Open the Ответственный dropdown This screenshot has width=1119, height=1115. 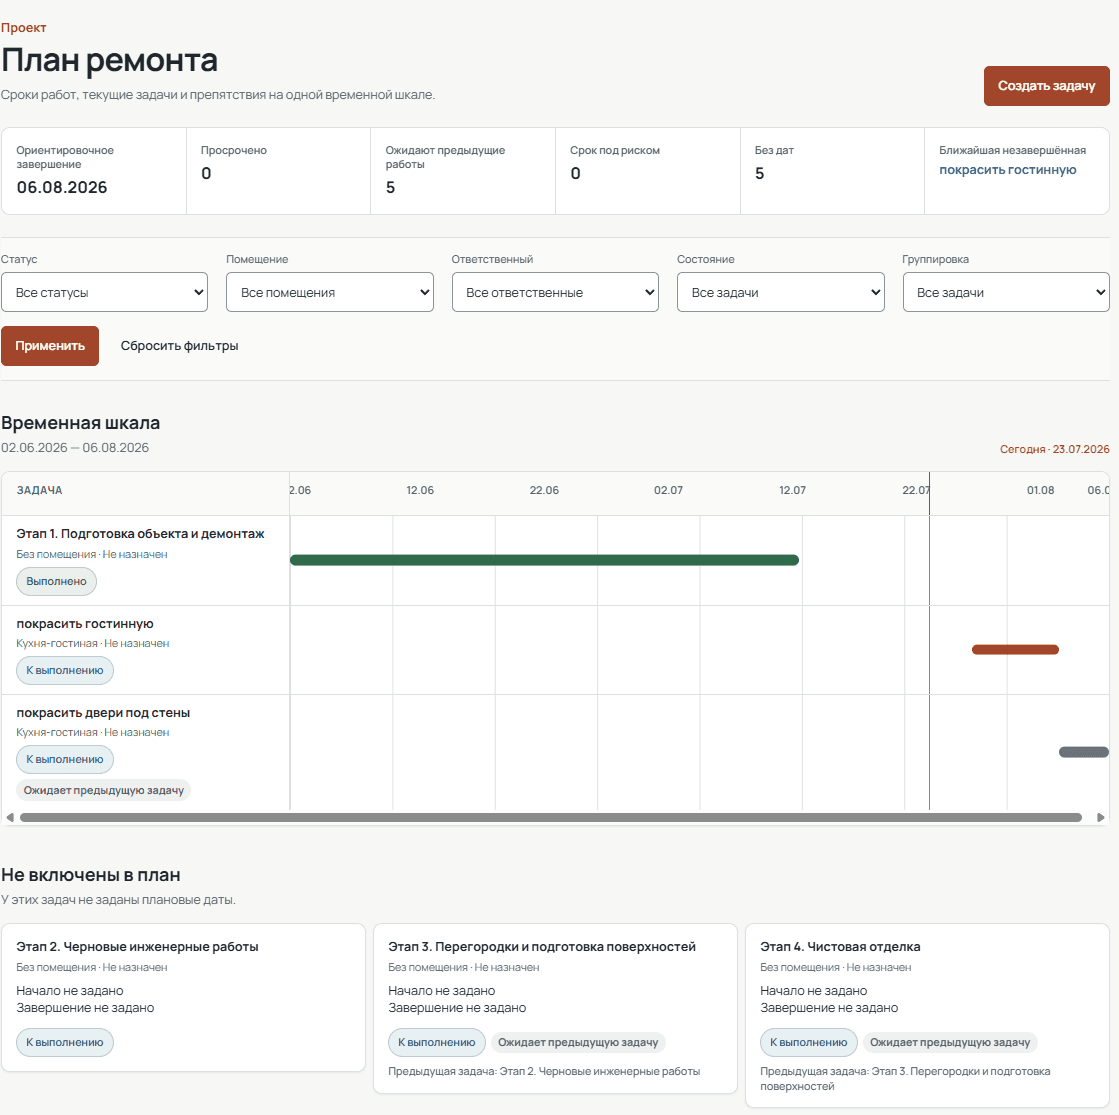(x=555, y=292)
